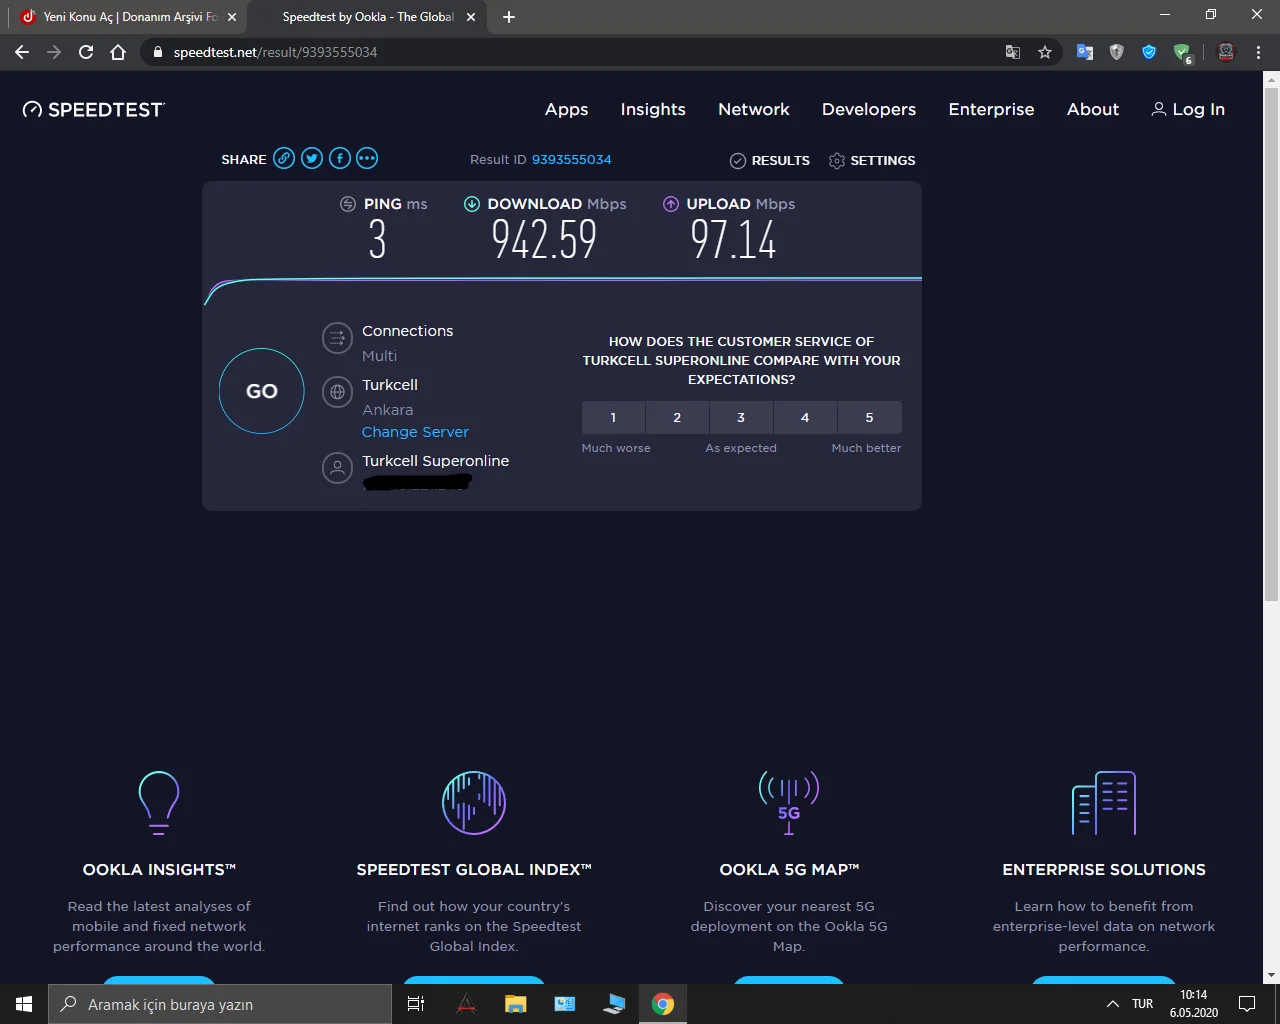Switch to the Yeni Konu Aç tab
Viewport: 1280px width, 1024px height.
pos(126,17)
